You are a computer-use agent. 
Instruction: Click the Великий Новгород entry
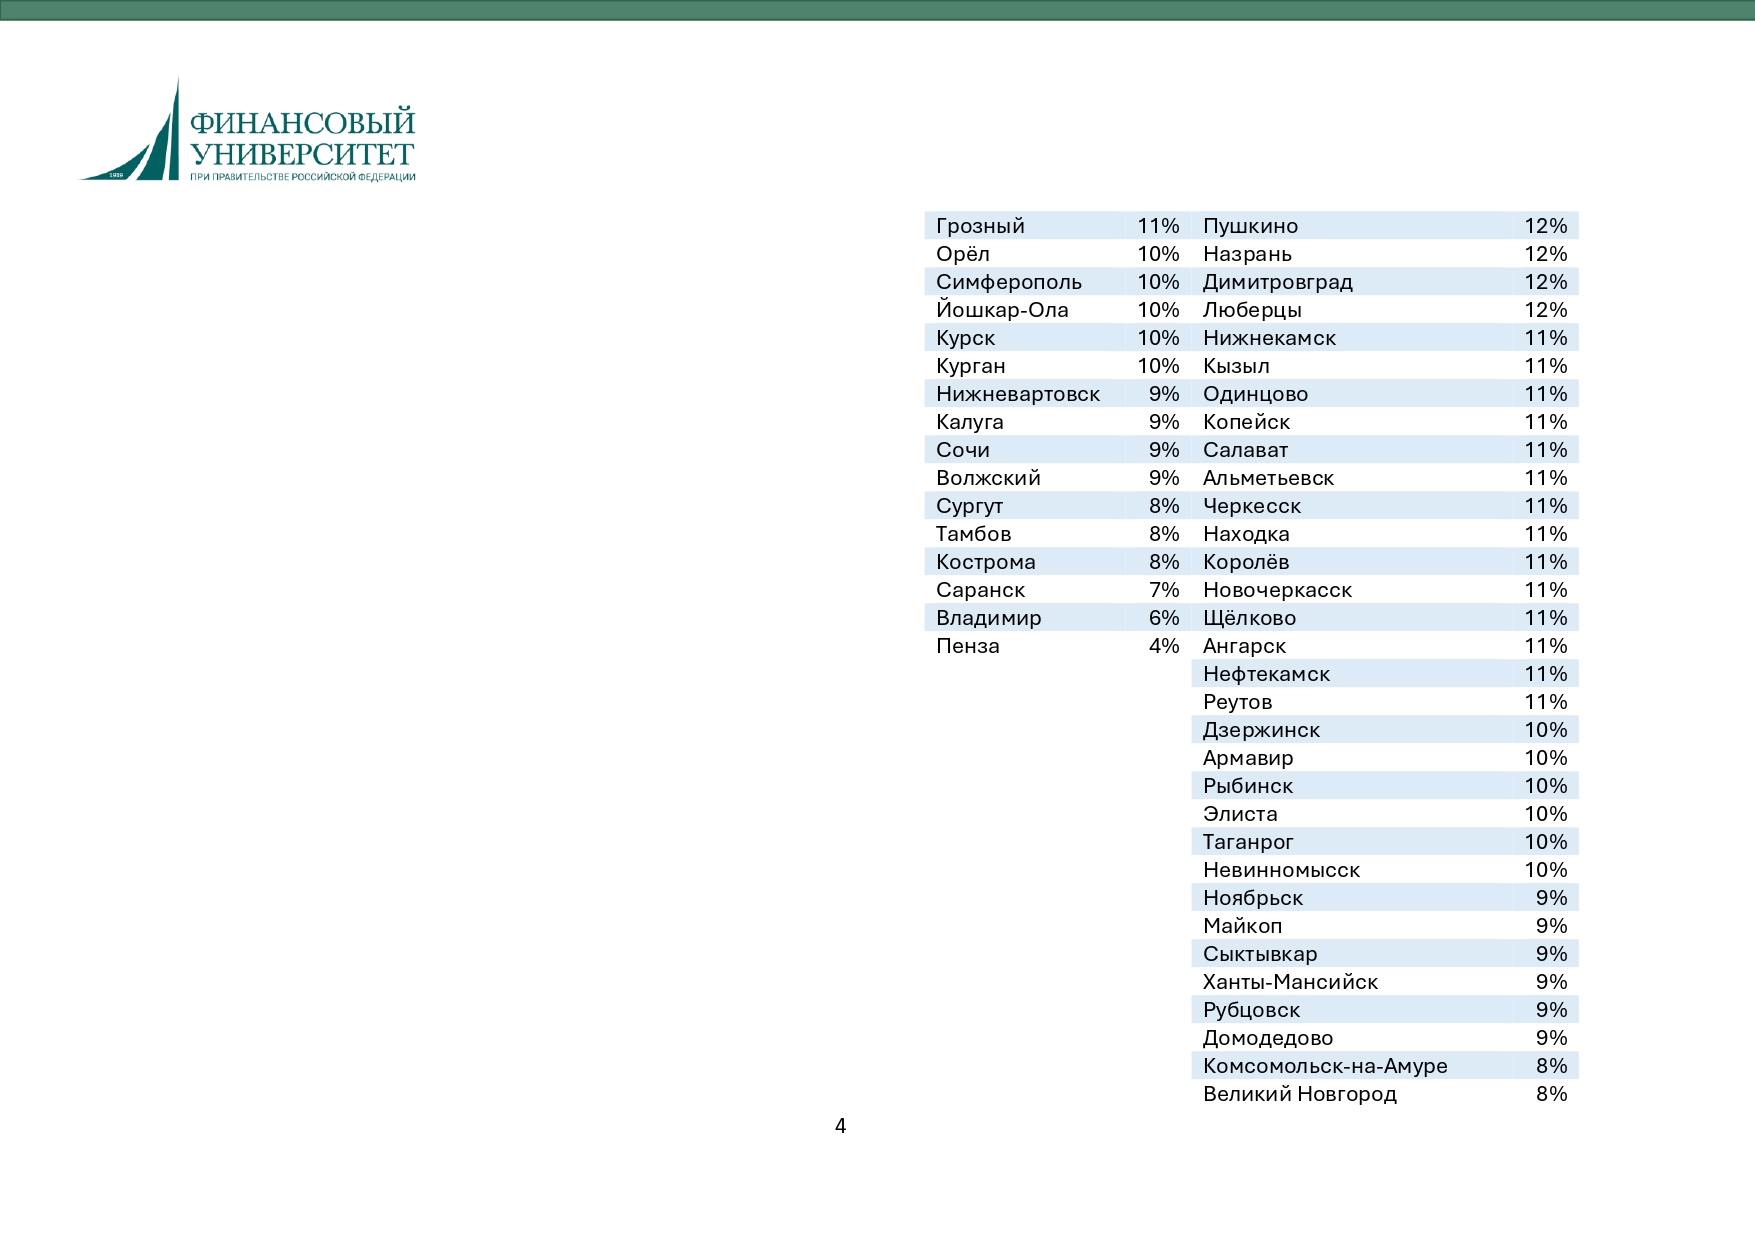coord(1299,1094)
